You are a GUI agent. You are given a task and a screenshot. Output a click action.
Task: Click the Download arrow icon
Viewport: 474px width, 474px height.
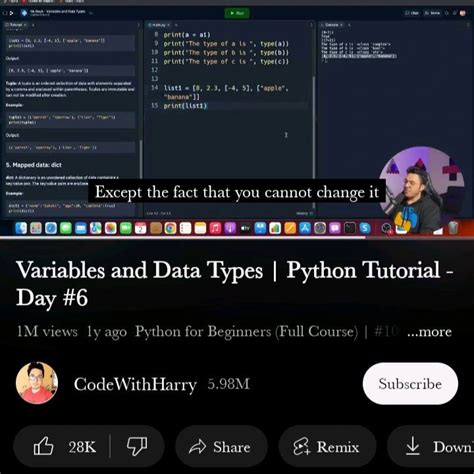pos(413,446)
